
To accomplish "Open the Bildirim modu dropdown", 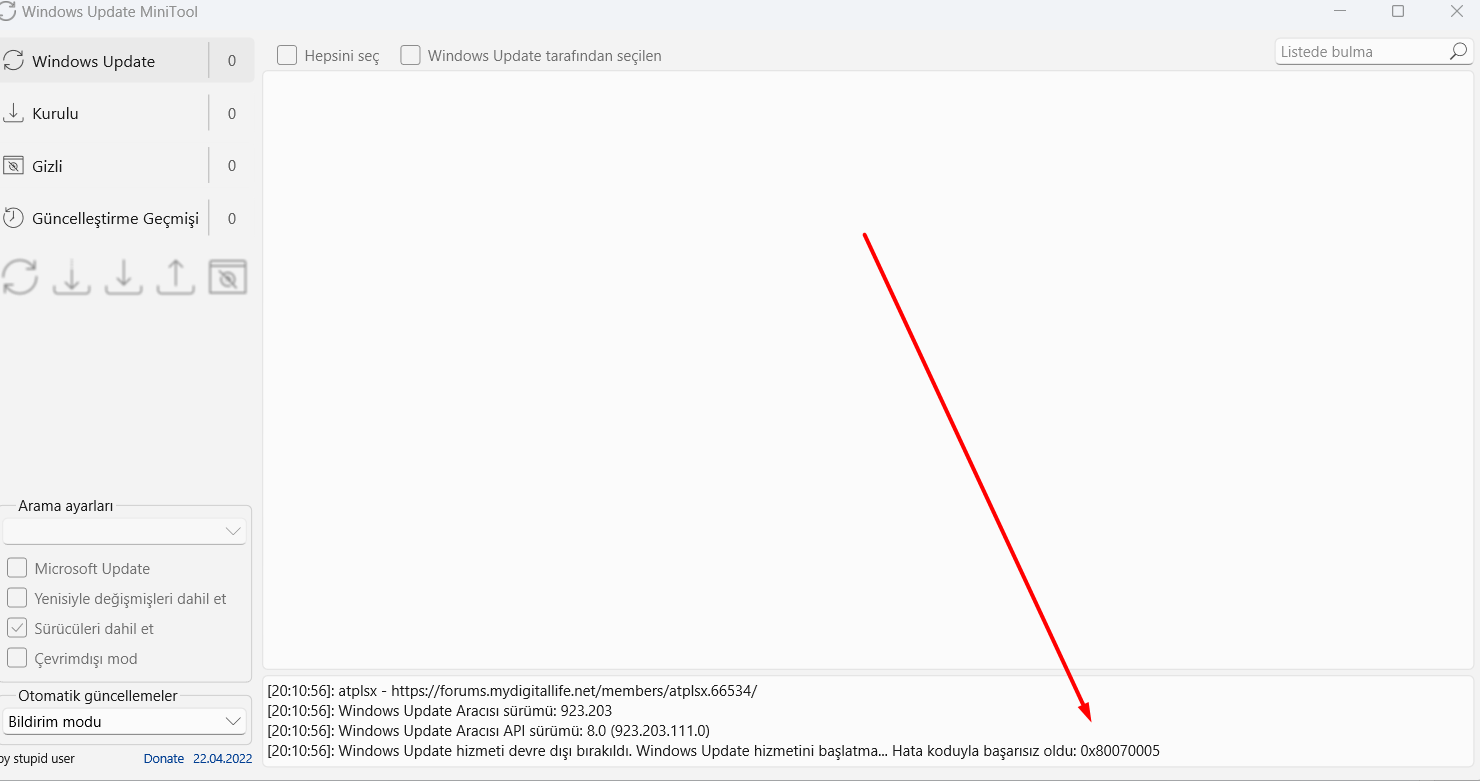I will click(x=124, y=721).
